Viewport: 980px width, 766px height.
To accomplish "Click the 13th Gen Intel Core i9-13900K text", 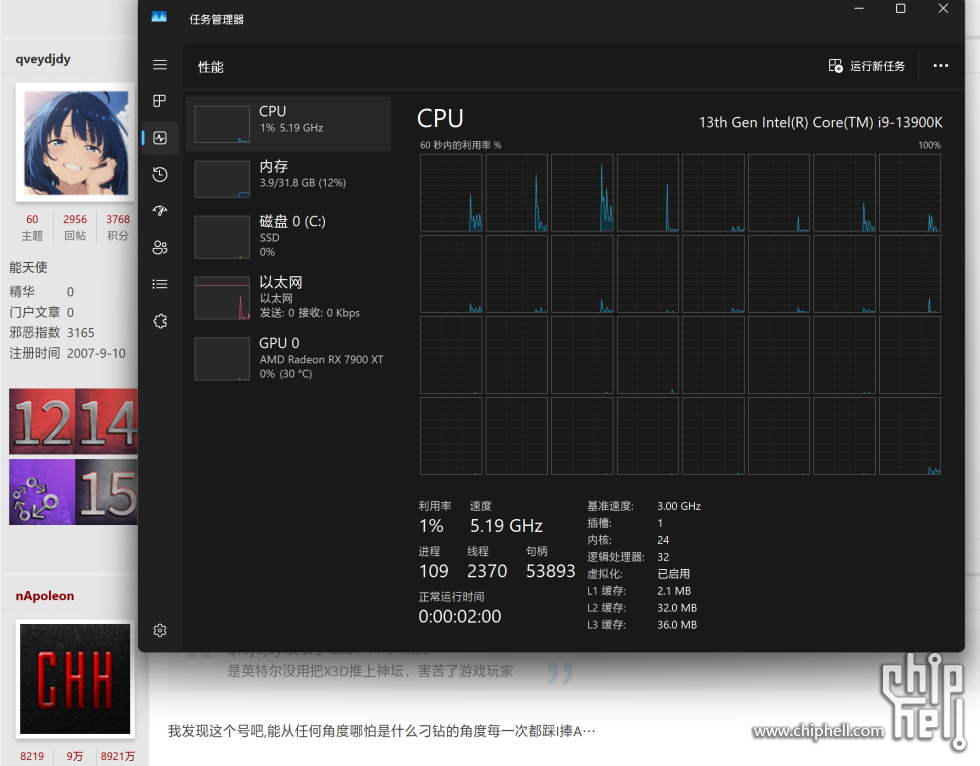I will (x=821, y=122).
